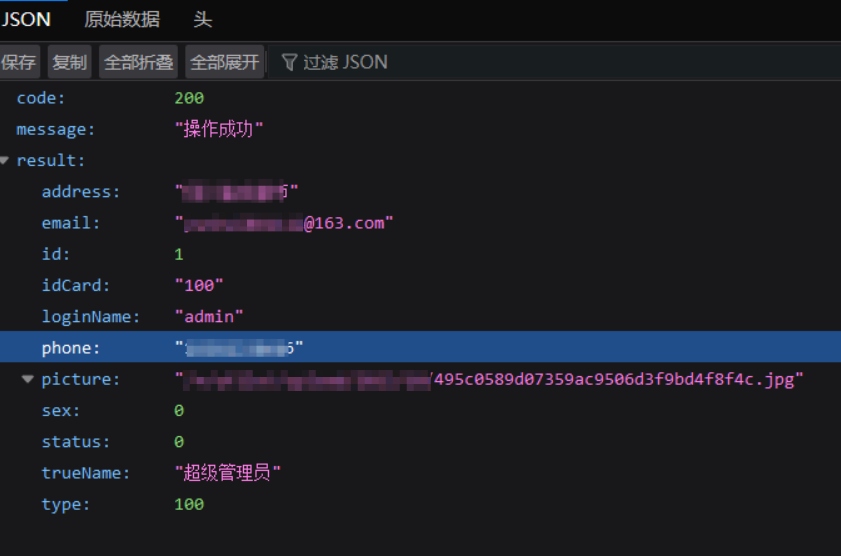
Task: Select the type value 100
Action: click(x=189, y=504)
